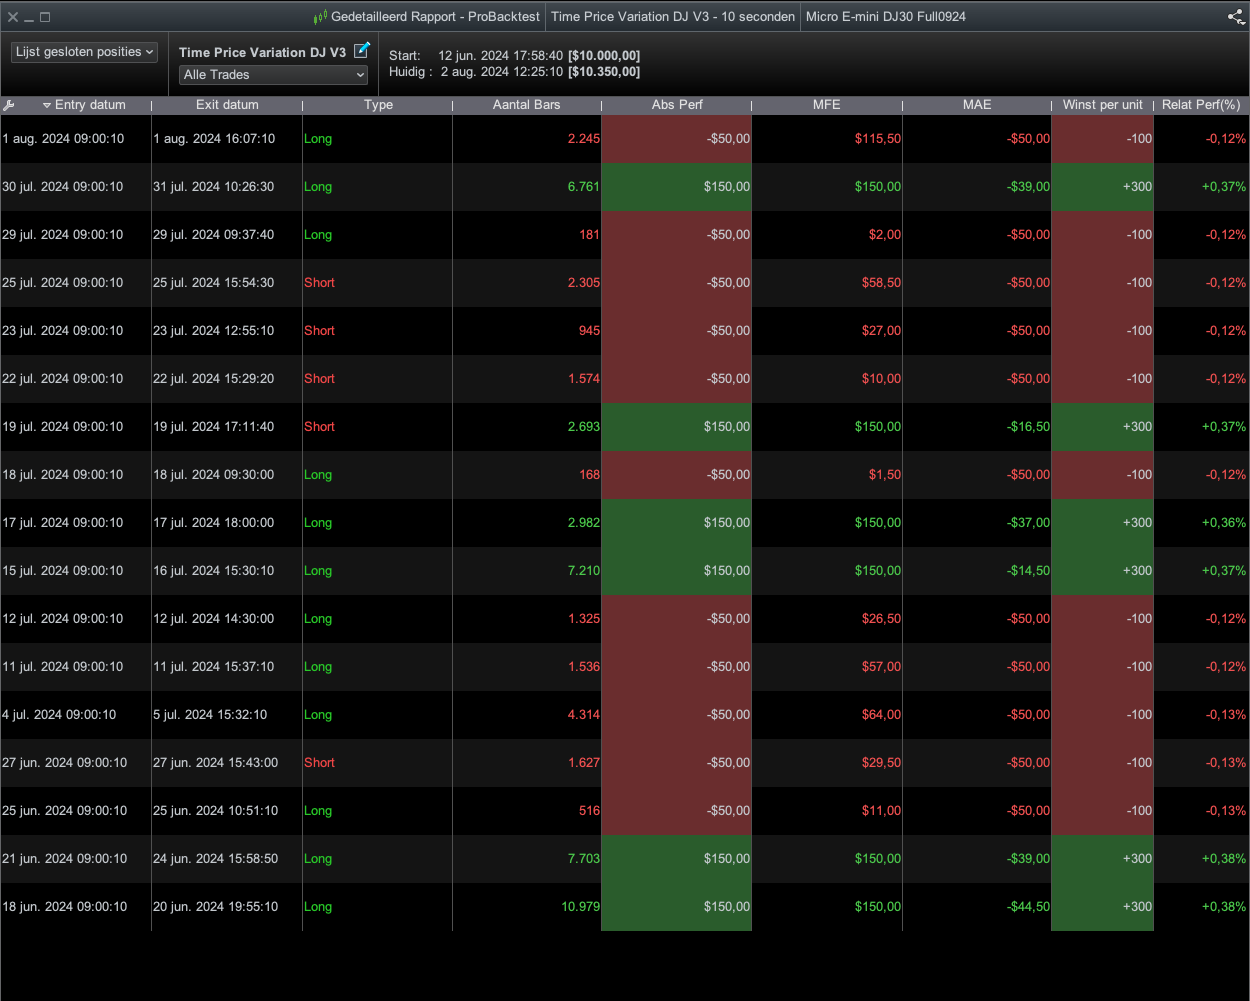Click MFE value $64,00
1250x1001 pixels.
(x=881, y=715)
